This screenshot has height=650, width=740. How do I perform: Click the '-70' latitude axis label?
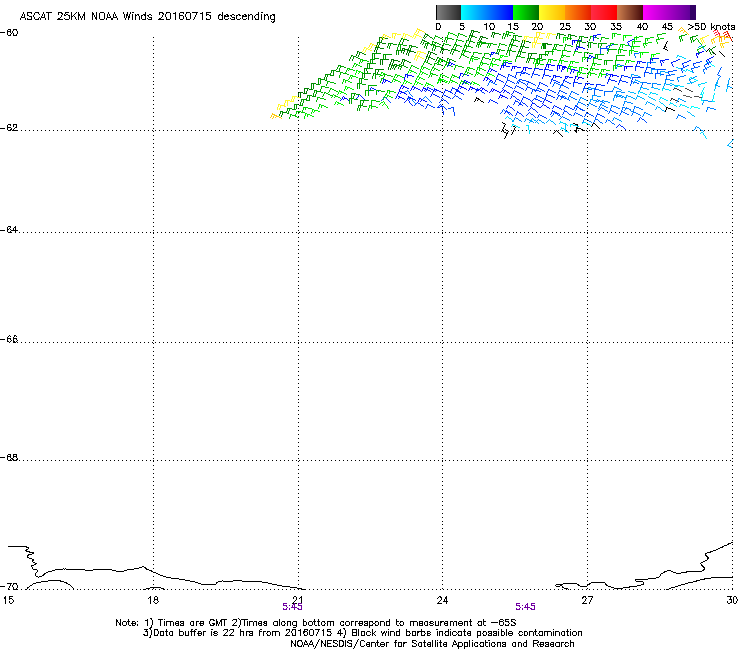pyautogui.click(x=9, y=587)
